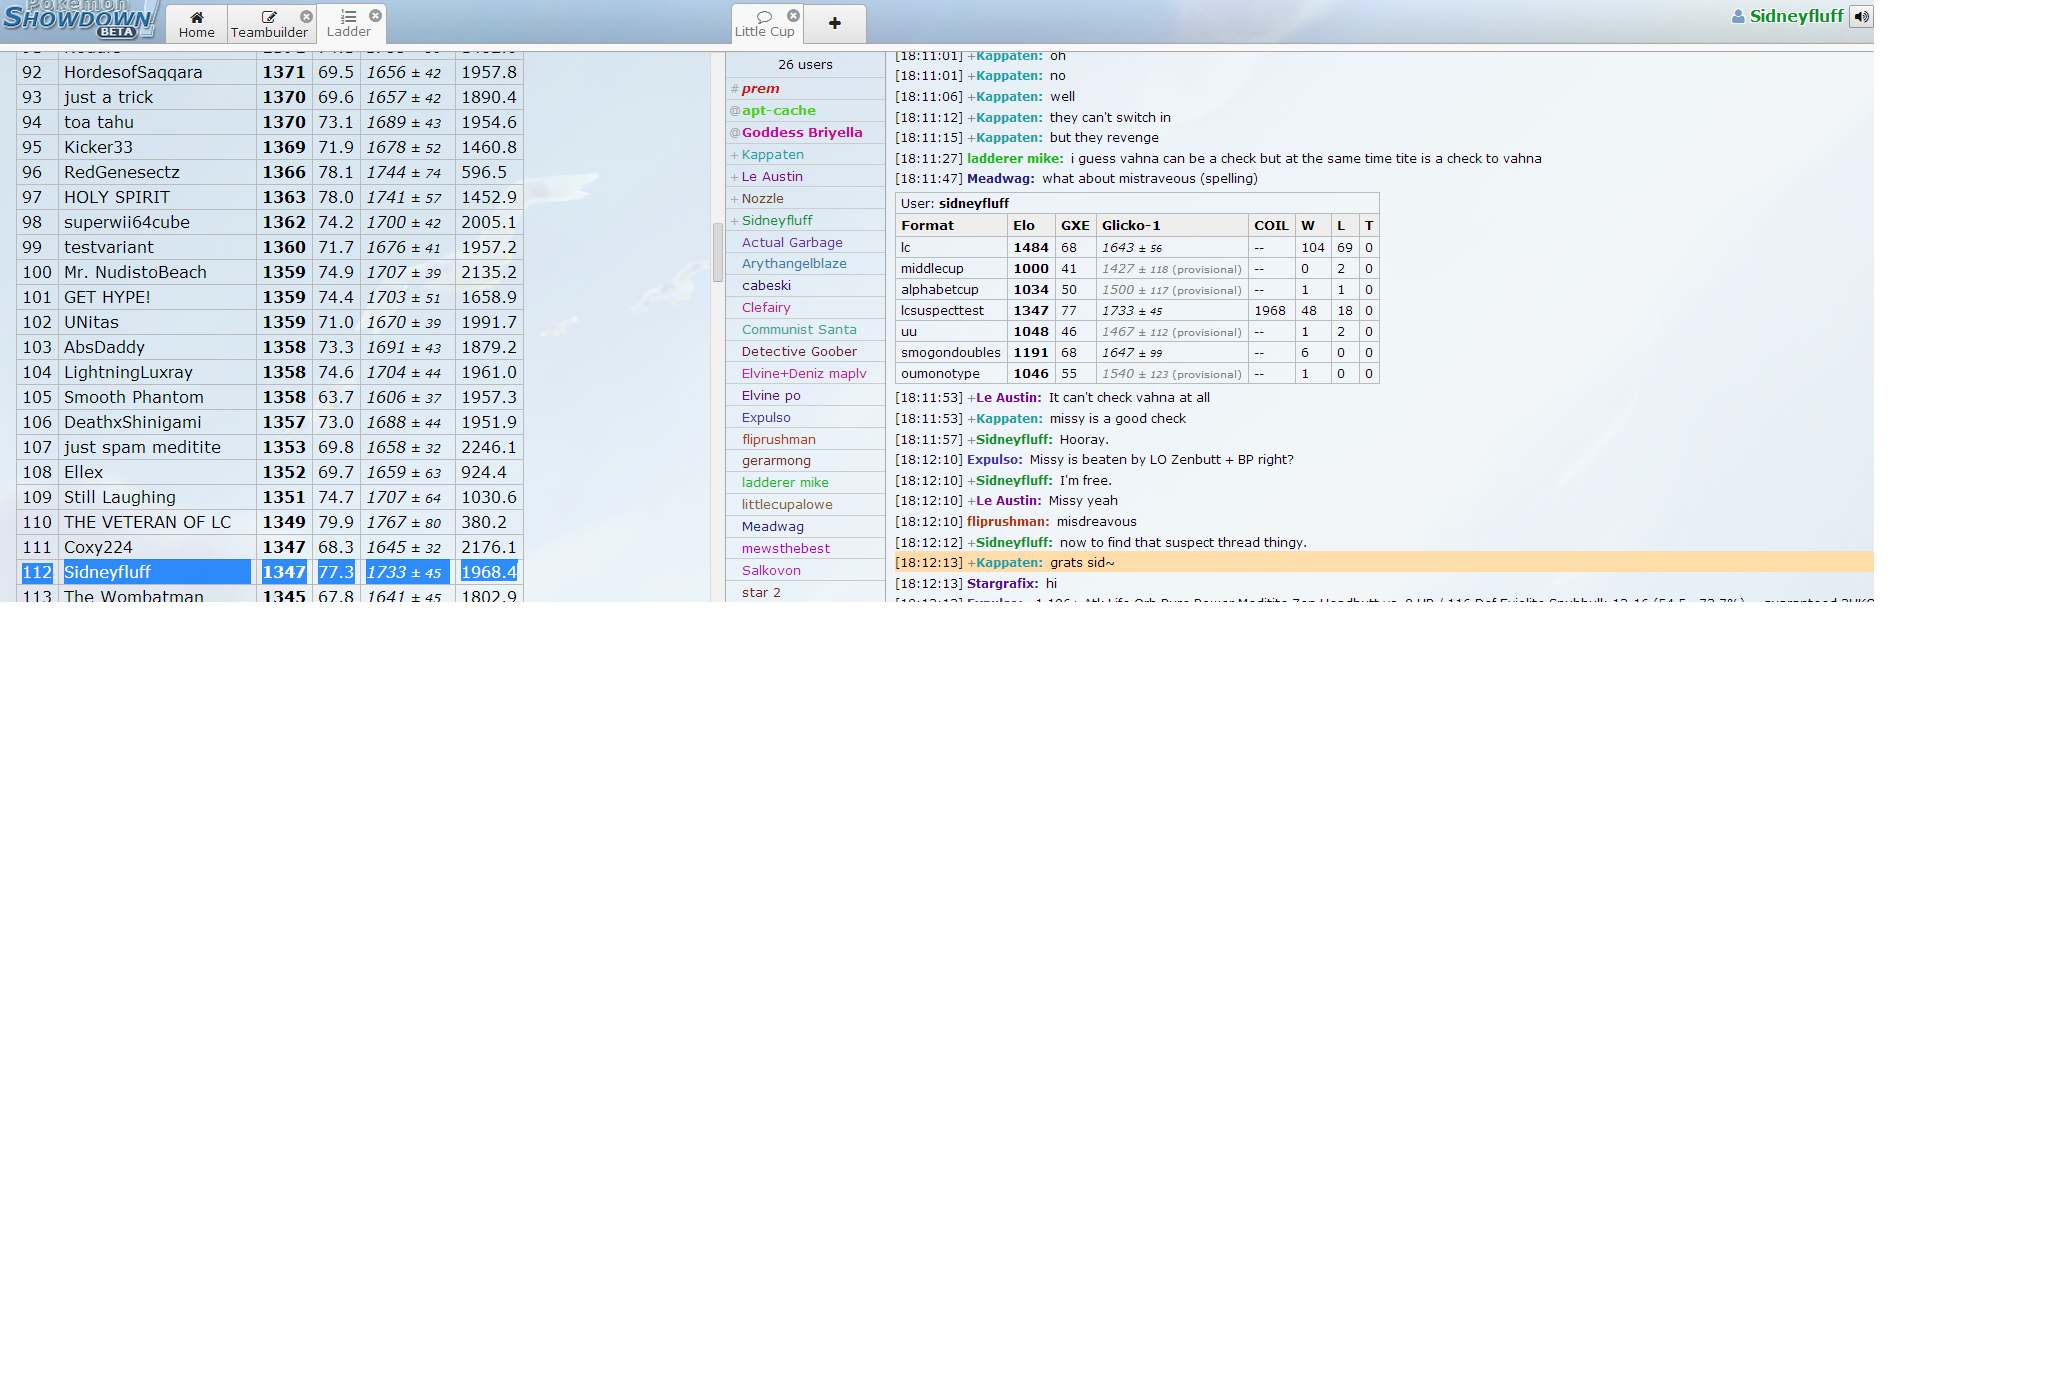
Task: Close the Teambuilder tab
Action: pyautogui.click(x=307, y=16)
